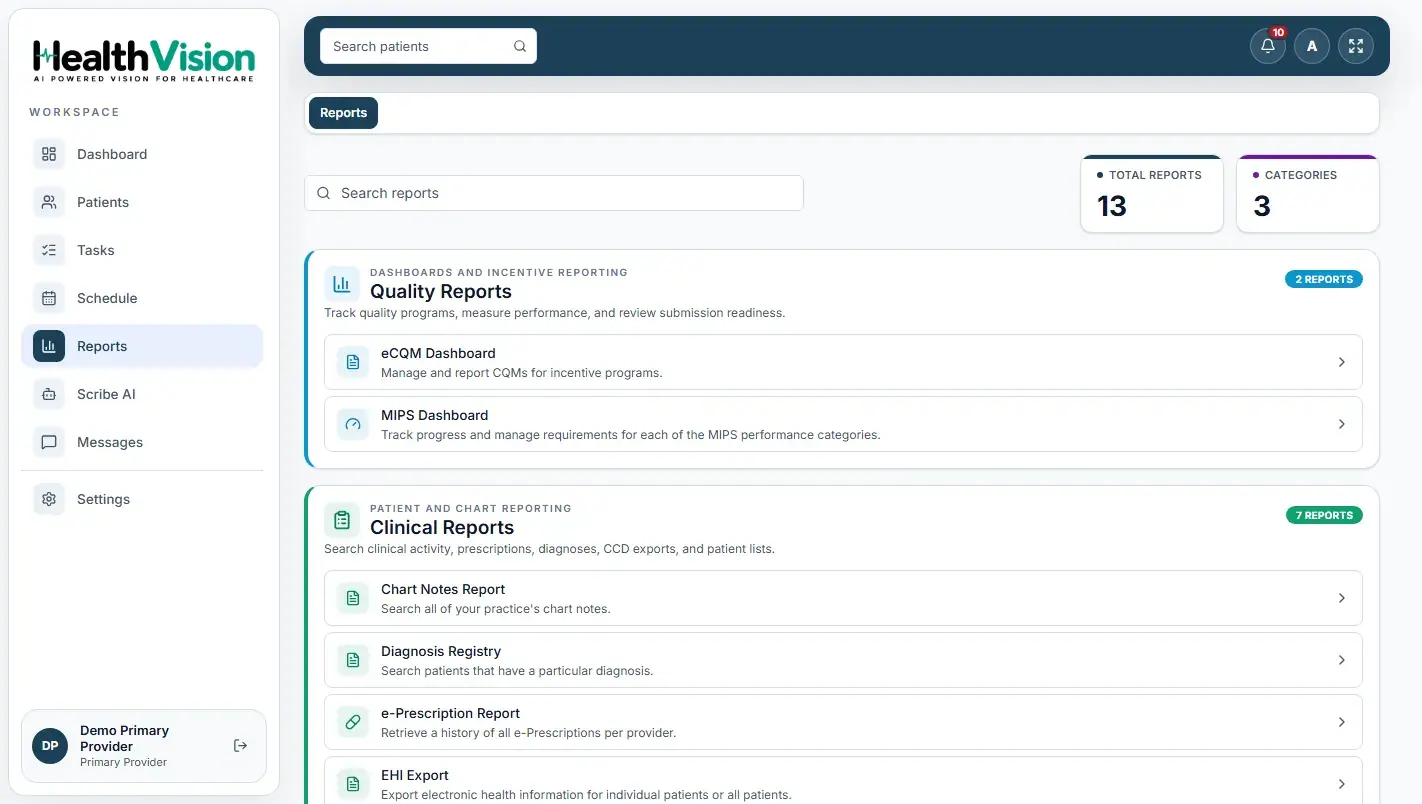Open Dashboard from the sidebar

[142, 154]
